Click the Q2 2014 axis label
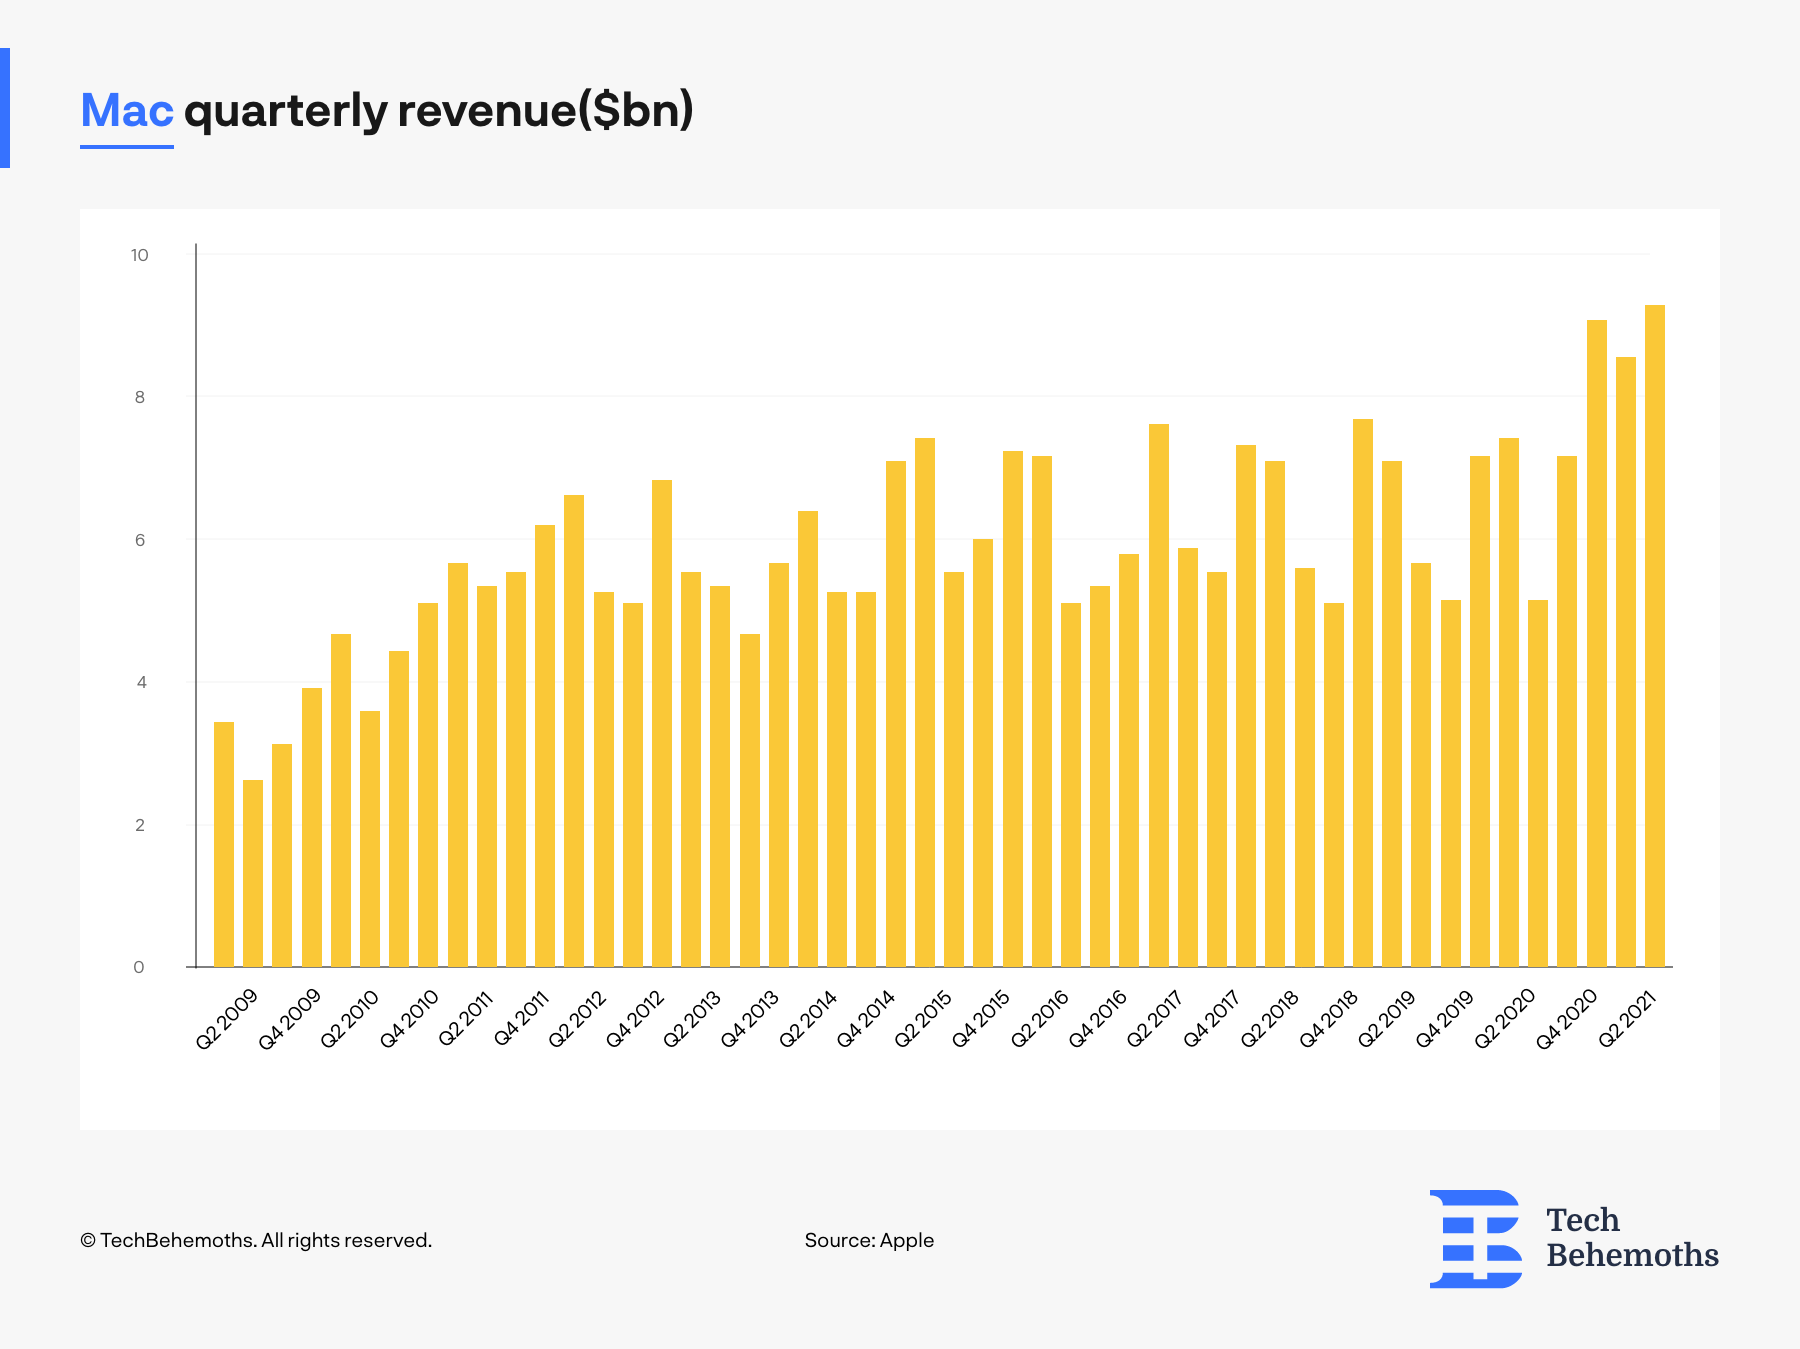Image resolution: width=1800 pixels, height=1349 pixels. coord(808,1019)
